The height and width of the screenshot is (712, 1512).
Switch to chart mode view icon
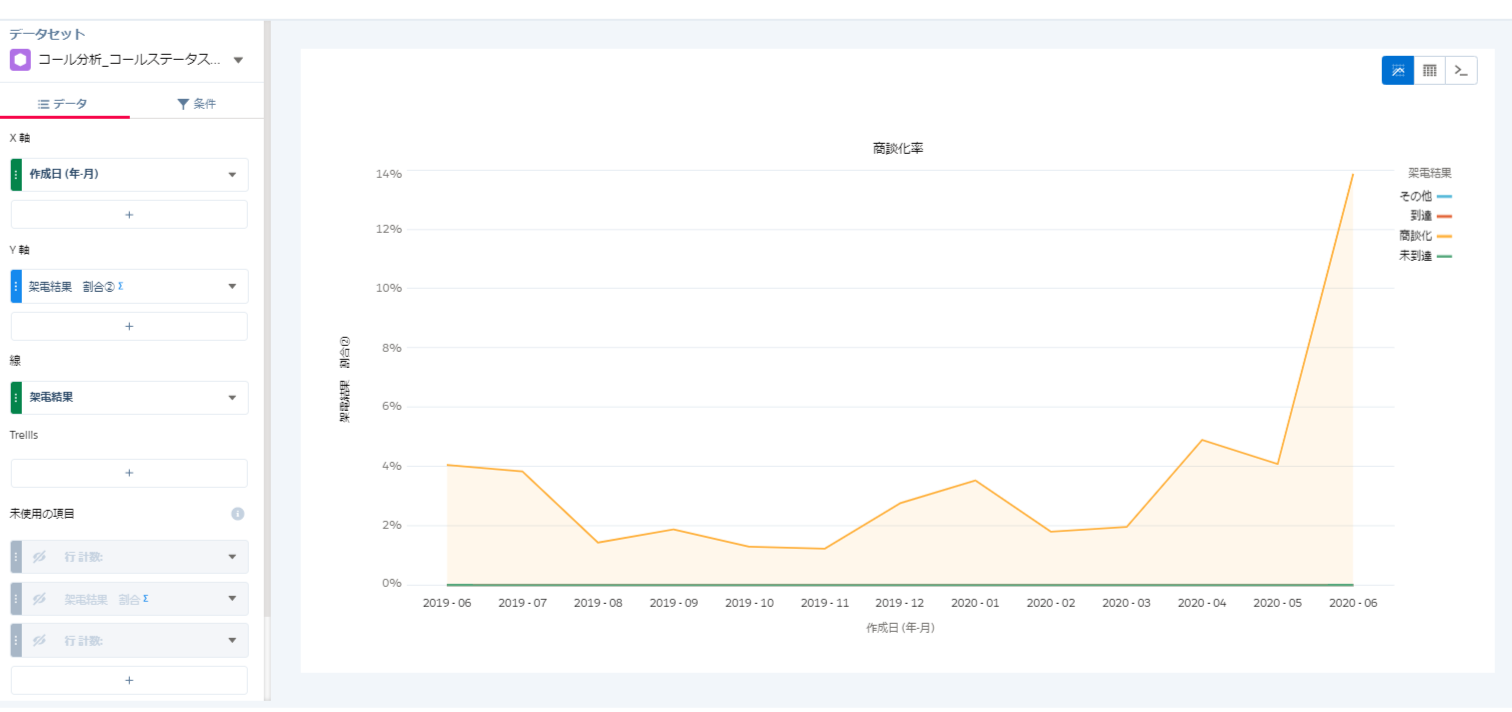coord(1397,70)
